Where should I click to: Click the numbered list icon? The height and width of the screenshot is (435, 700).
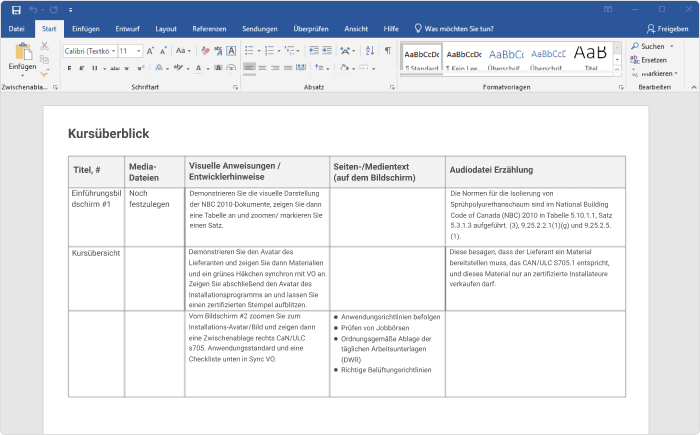point(269,50)
